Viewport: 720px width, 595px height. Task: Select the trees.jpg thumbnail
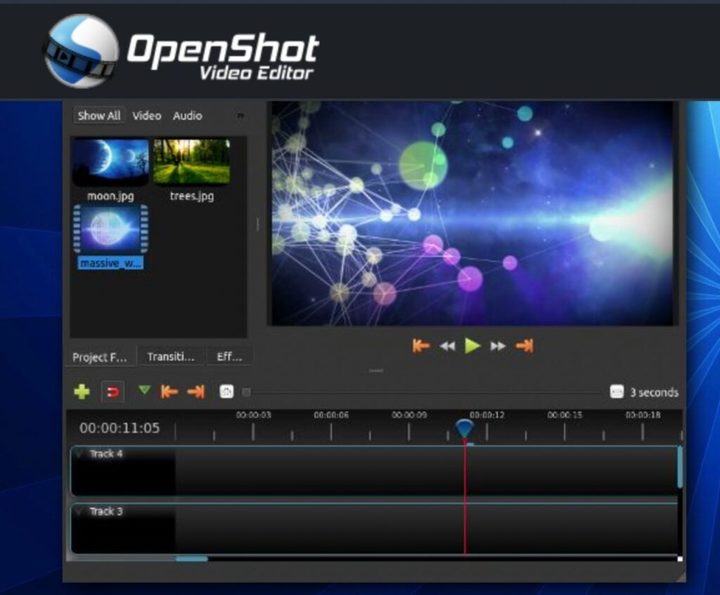click(191, 162)
